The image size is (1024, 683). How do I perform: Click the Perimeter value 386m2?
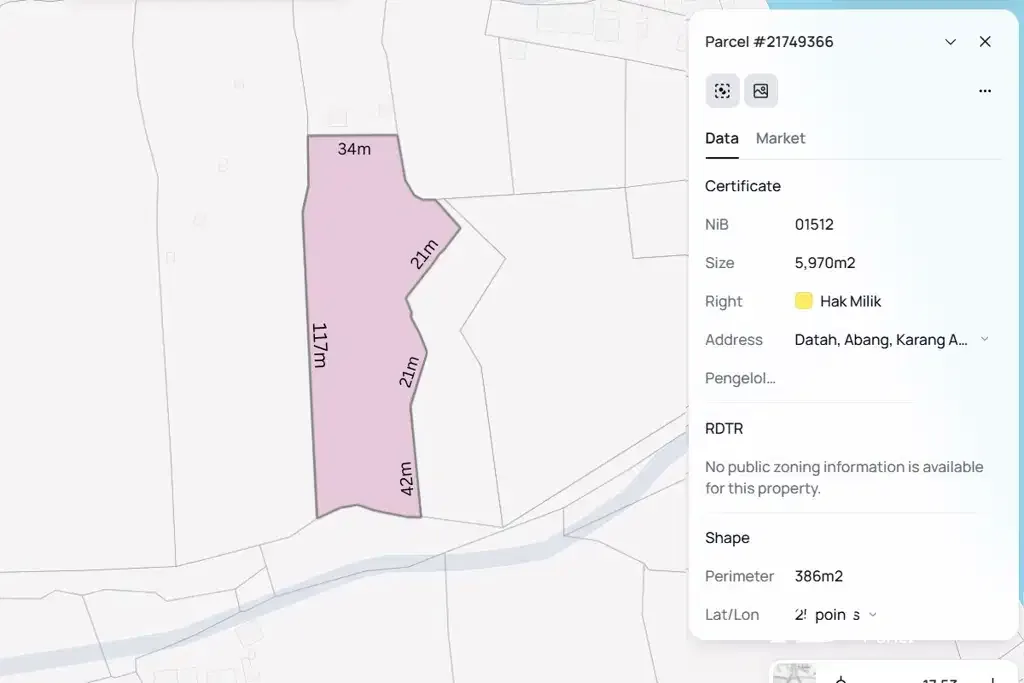[x=818, y=577]
